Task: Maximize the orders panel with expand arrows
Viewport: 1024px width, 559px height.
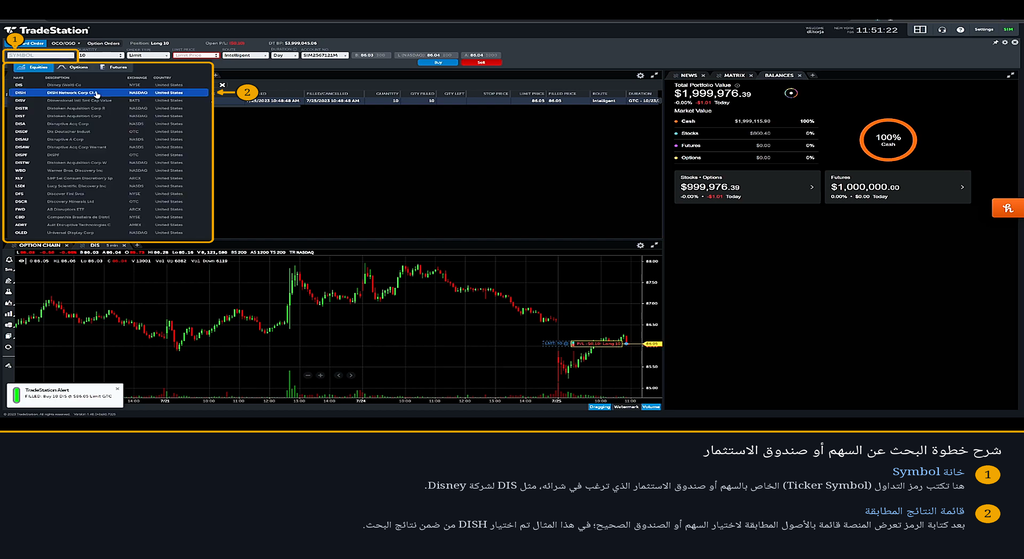Action: [654, 75]
